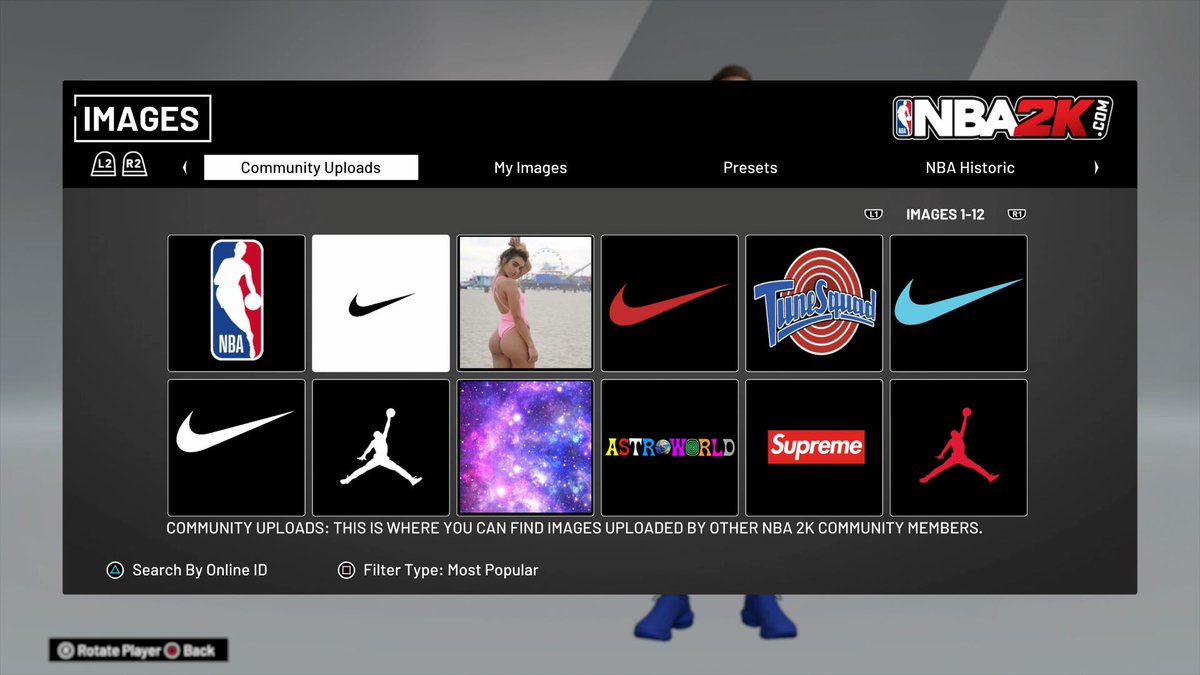Select the NBA logo image
The width and height of the screenshot is (1200, 675).
tap(236, 304)
